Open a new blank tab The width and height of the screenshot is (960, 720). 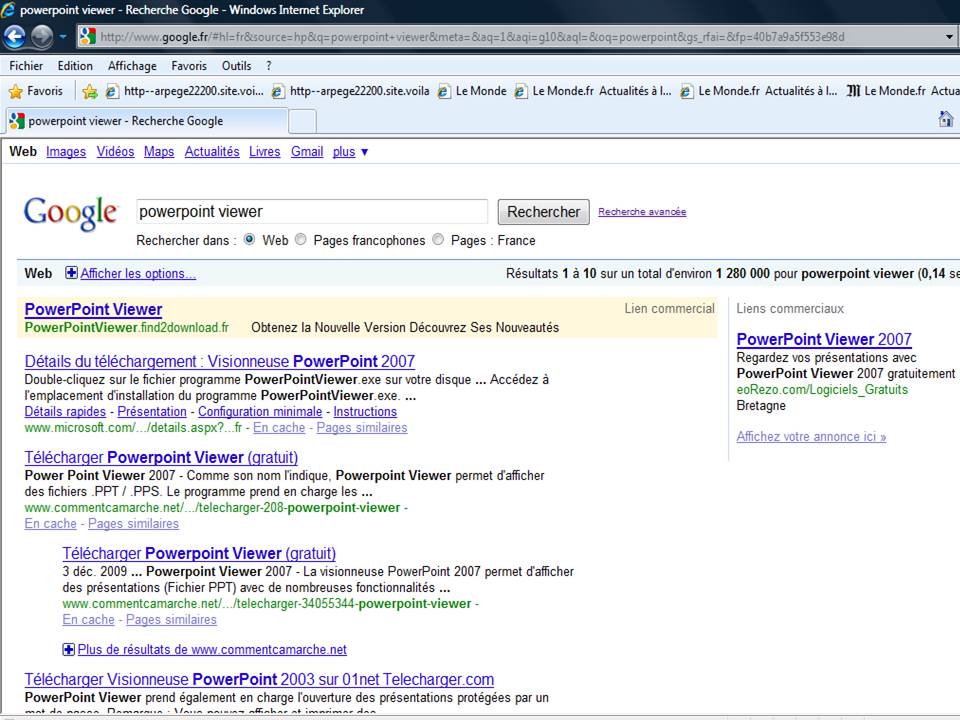(302, 121)
